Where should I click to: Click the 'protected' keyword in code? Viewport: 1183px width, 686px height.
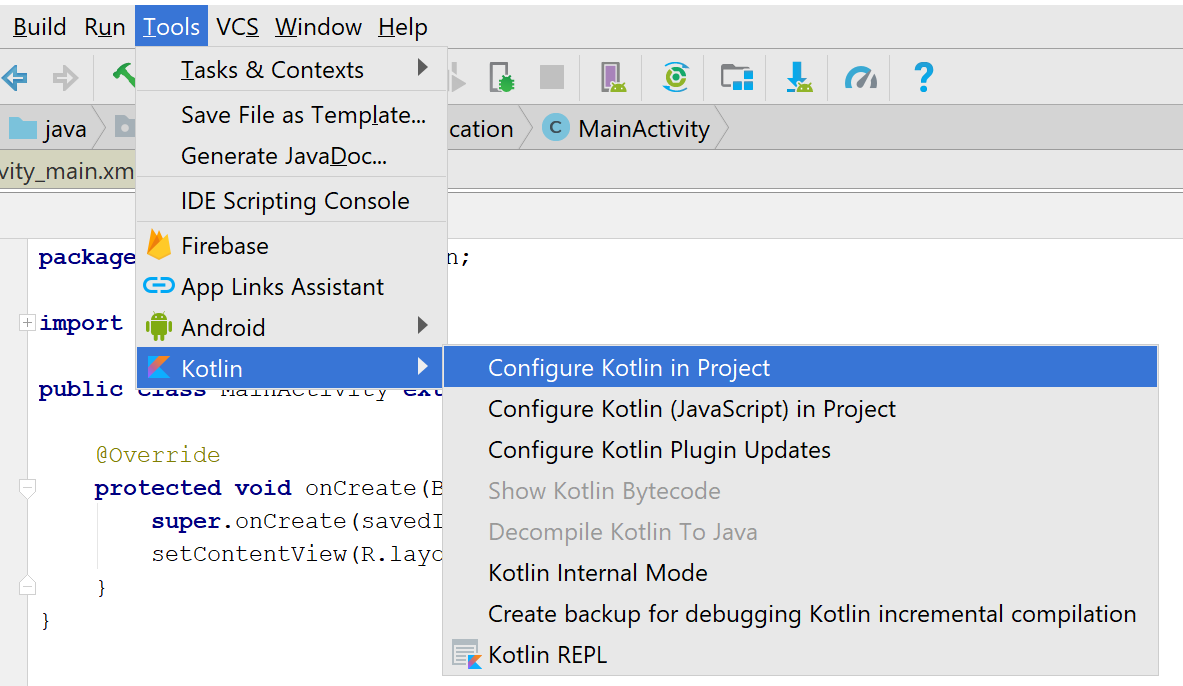tap(158, 488)
